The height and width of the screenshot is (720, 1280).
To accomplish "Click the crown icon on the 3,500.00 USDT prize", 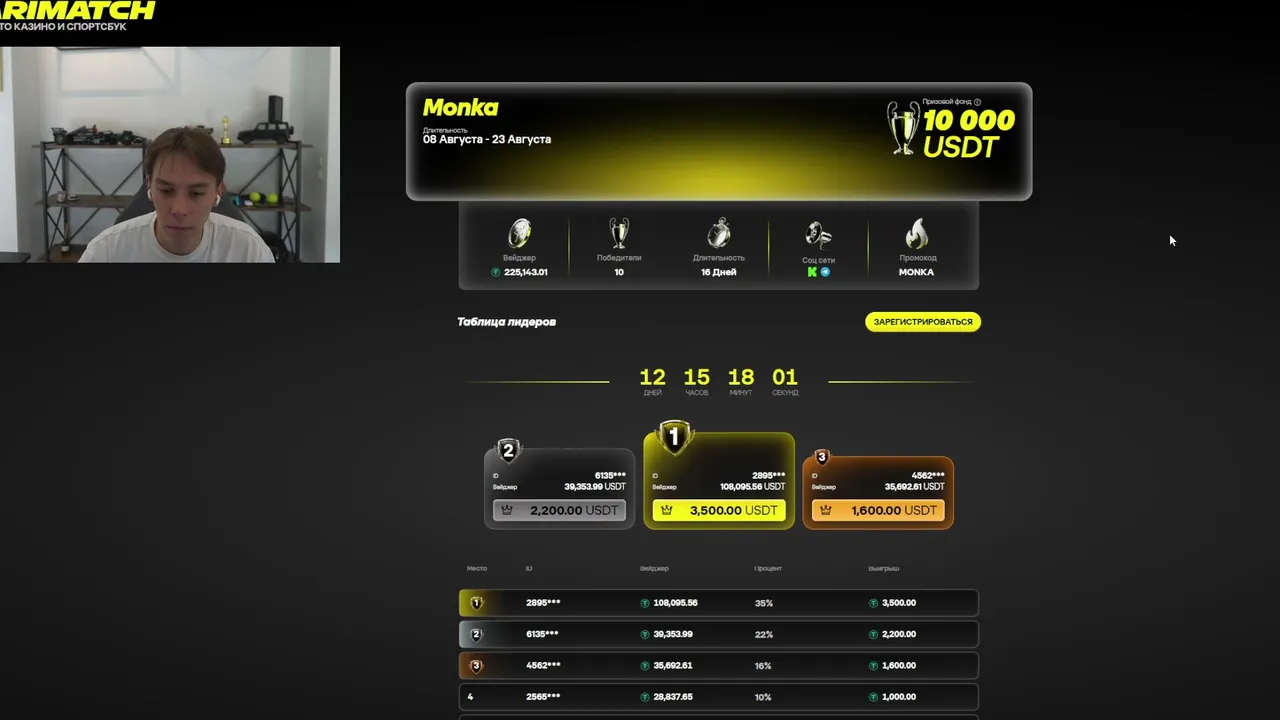I will pyautogui.click(x=666, y=510).
